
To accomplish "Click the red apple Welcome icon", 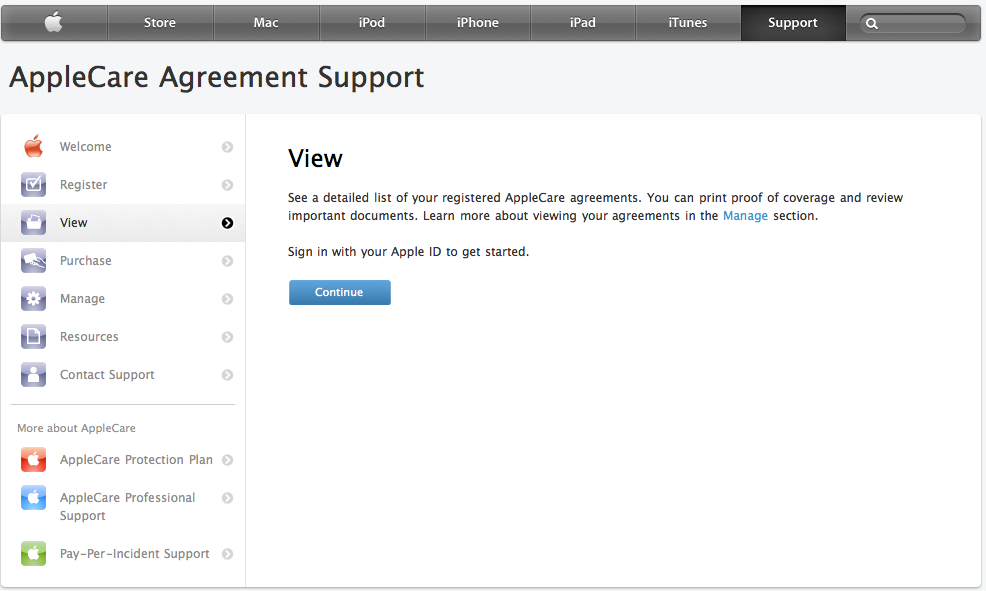I will (x=34, y=147).
